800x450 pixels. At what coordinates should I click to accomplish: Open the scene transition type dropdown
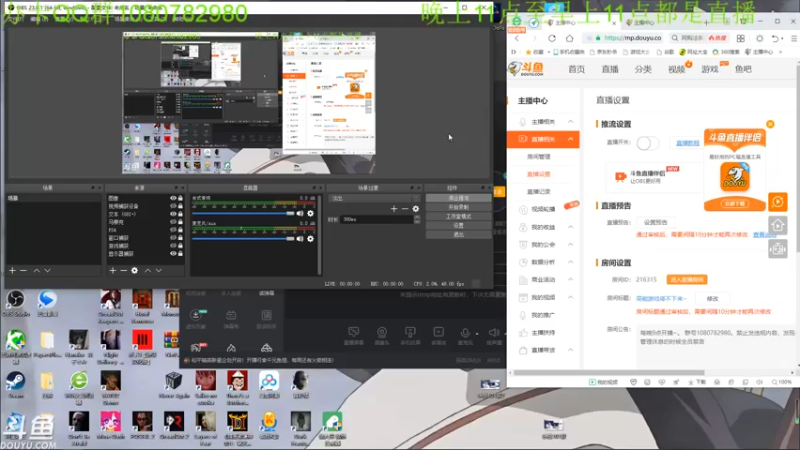point(374,198)
